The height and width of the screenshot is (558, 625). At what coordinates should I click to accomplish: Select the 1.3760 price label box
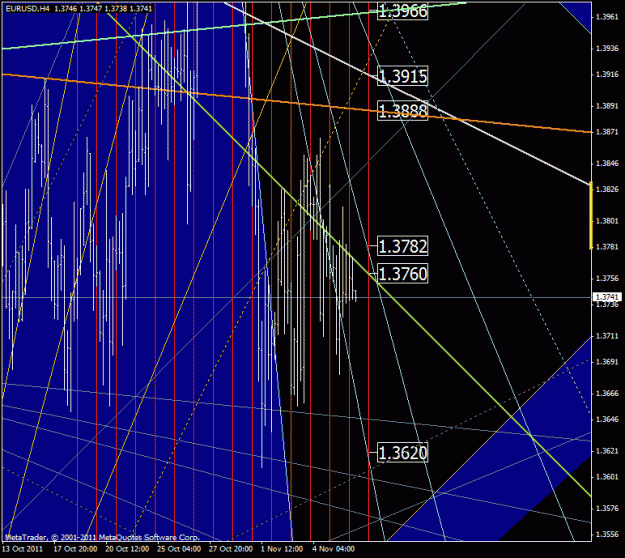coord(403,273)
